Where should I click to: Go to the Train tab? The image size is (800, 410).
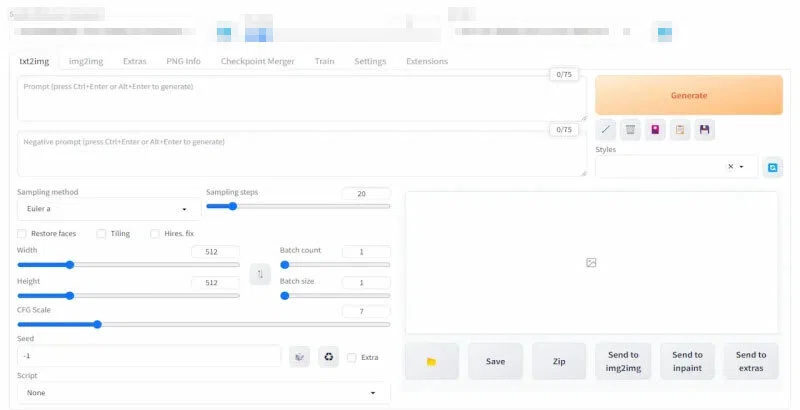tap(324, 61)
